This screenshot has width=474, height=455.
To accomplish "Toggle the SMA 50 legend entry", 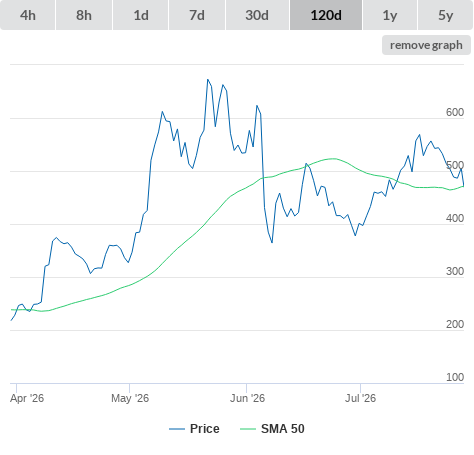I will 283,429.
